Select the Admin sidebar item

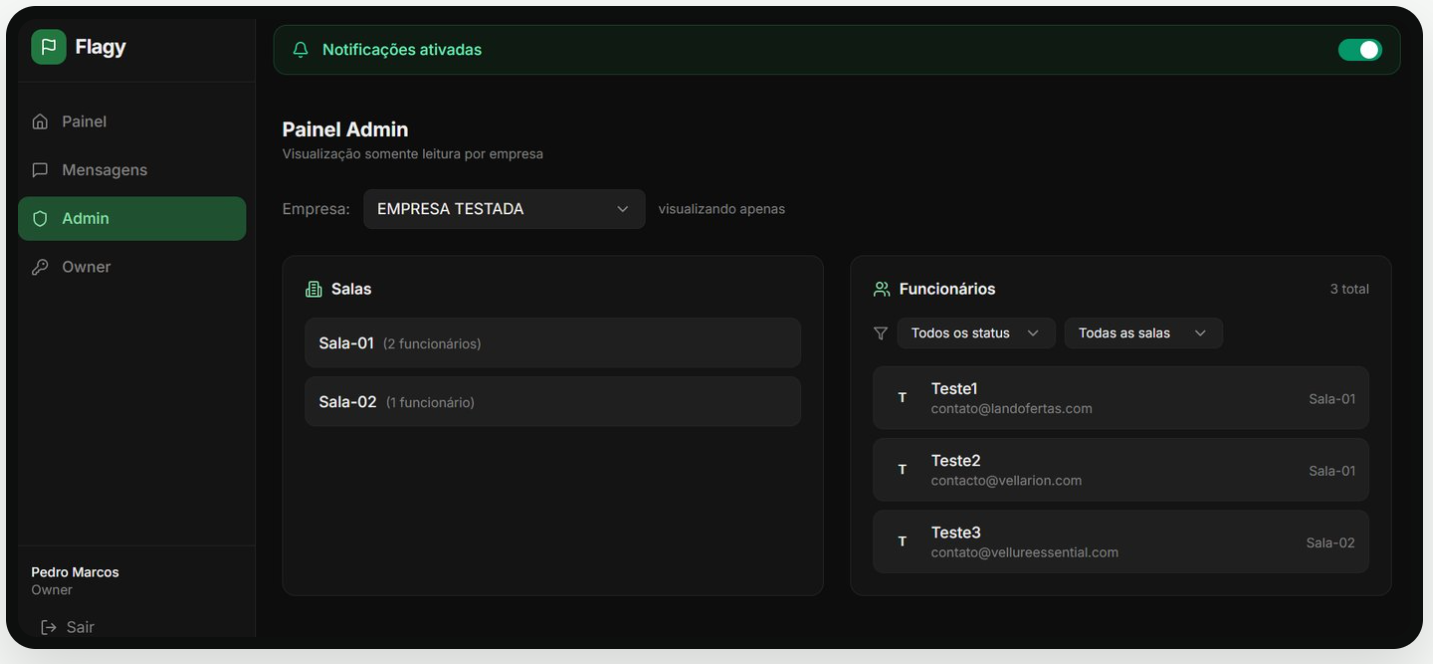[x=132, y=218]
